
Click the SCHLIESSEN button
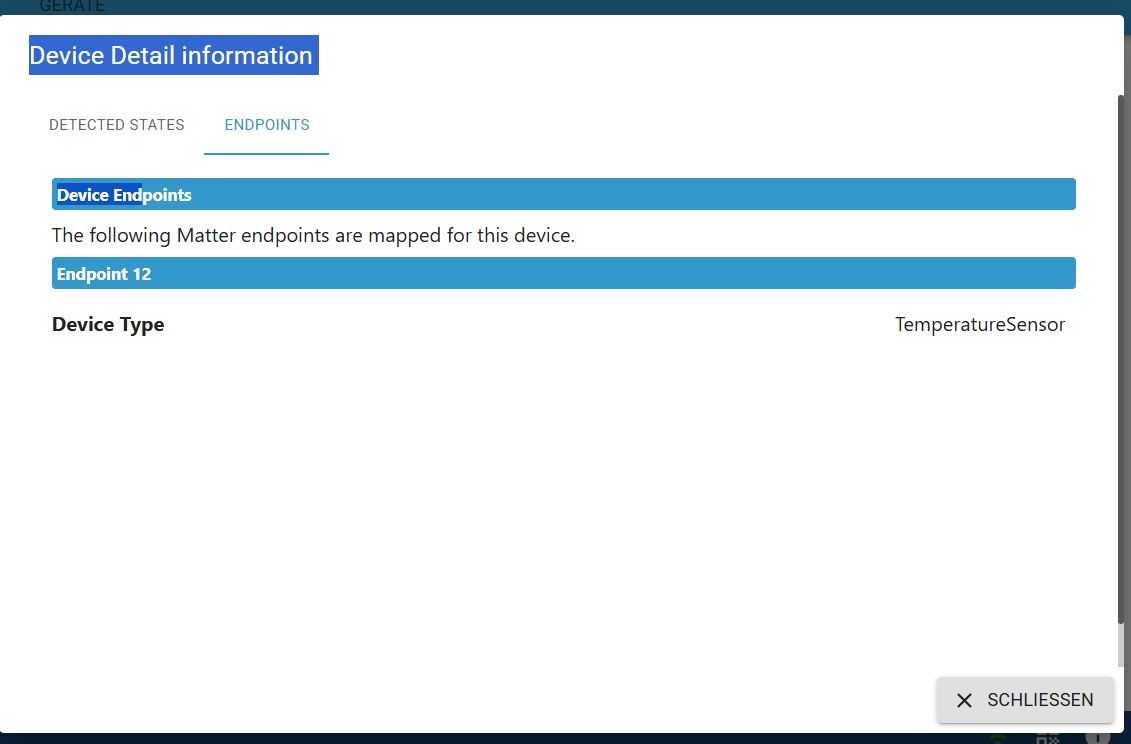click(1025, 700)
